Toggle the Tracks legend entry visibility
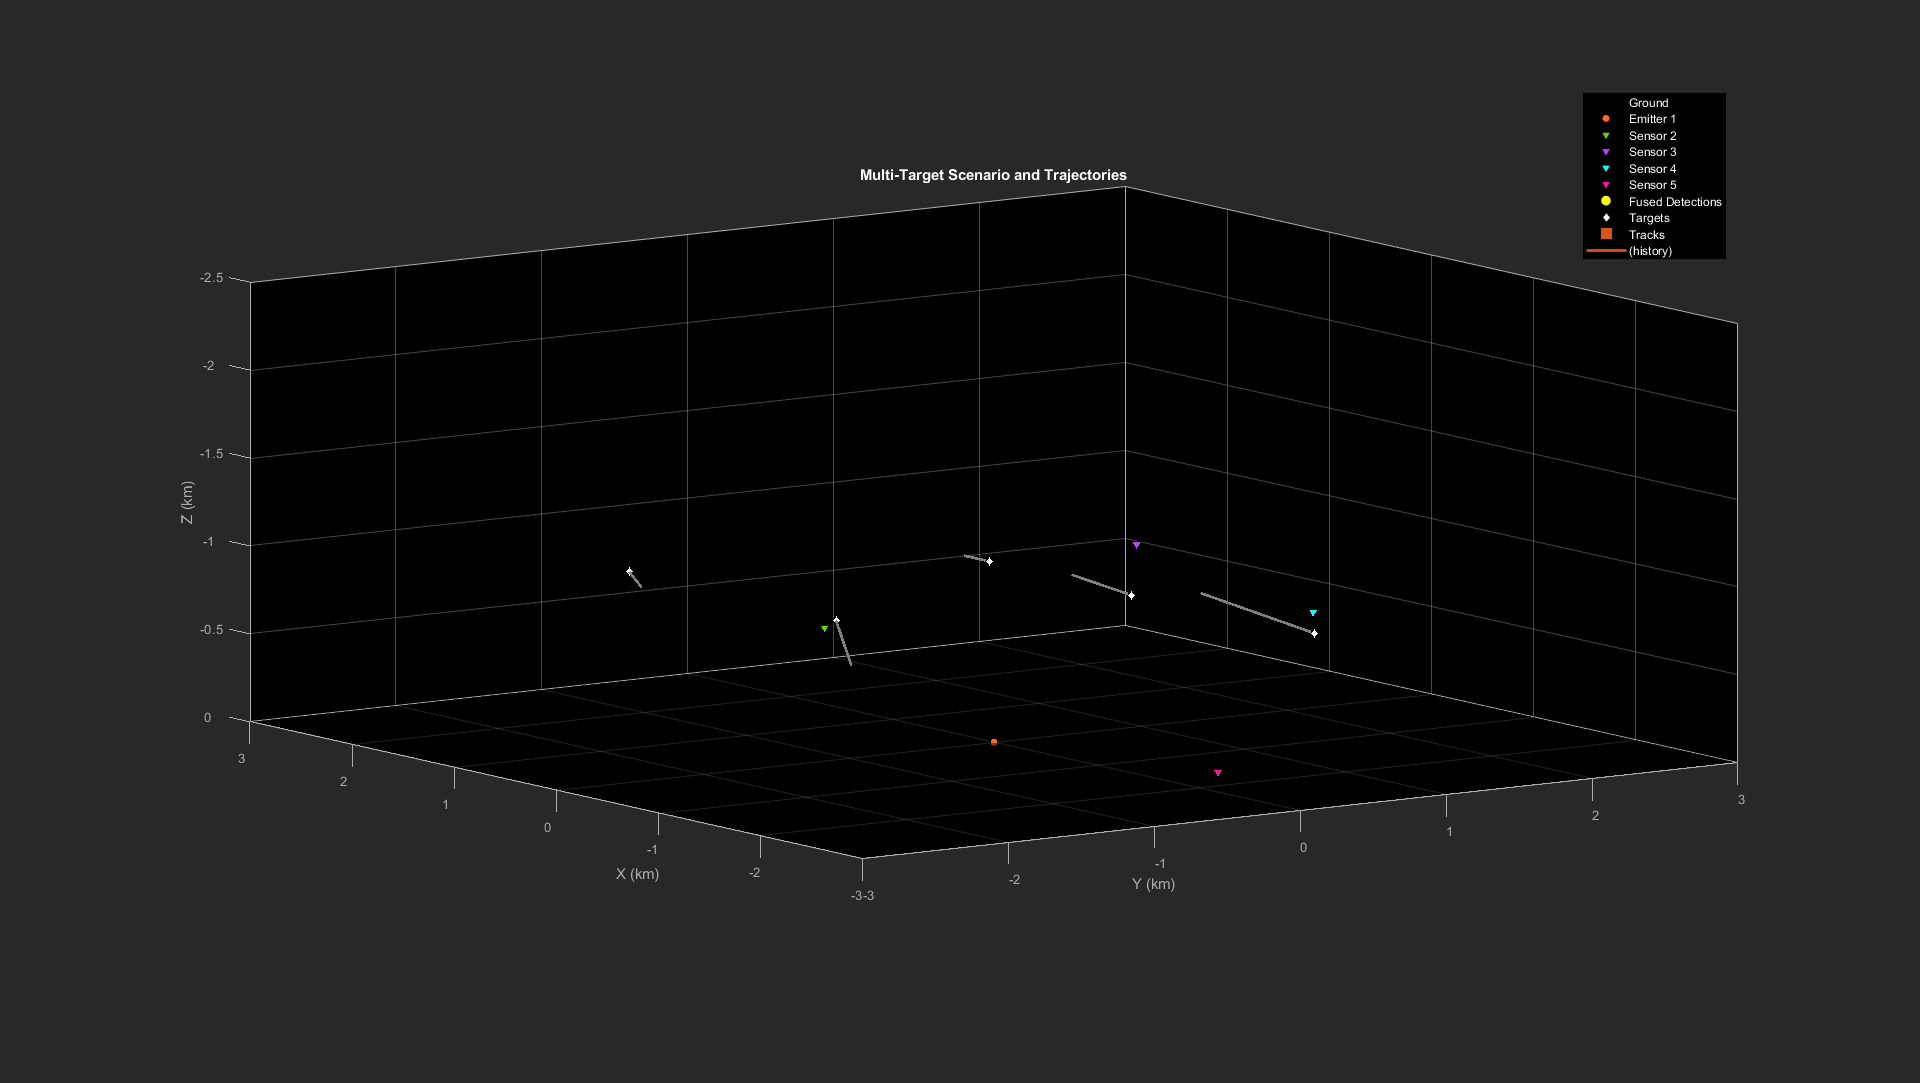The width and height of the screenshot is (1920, 1083). pos(1646,235)
